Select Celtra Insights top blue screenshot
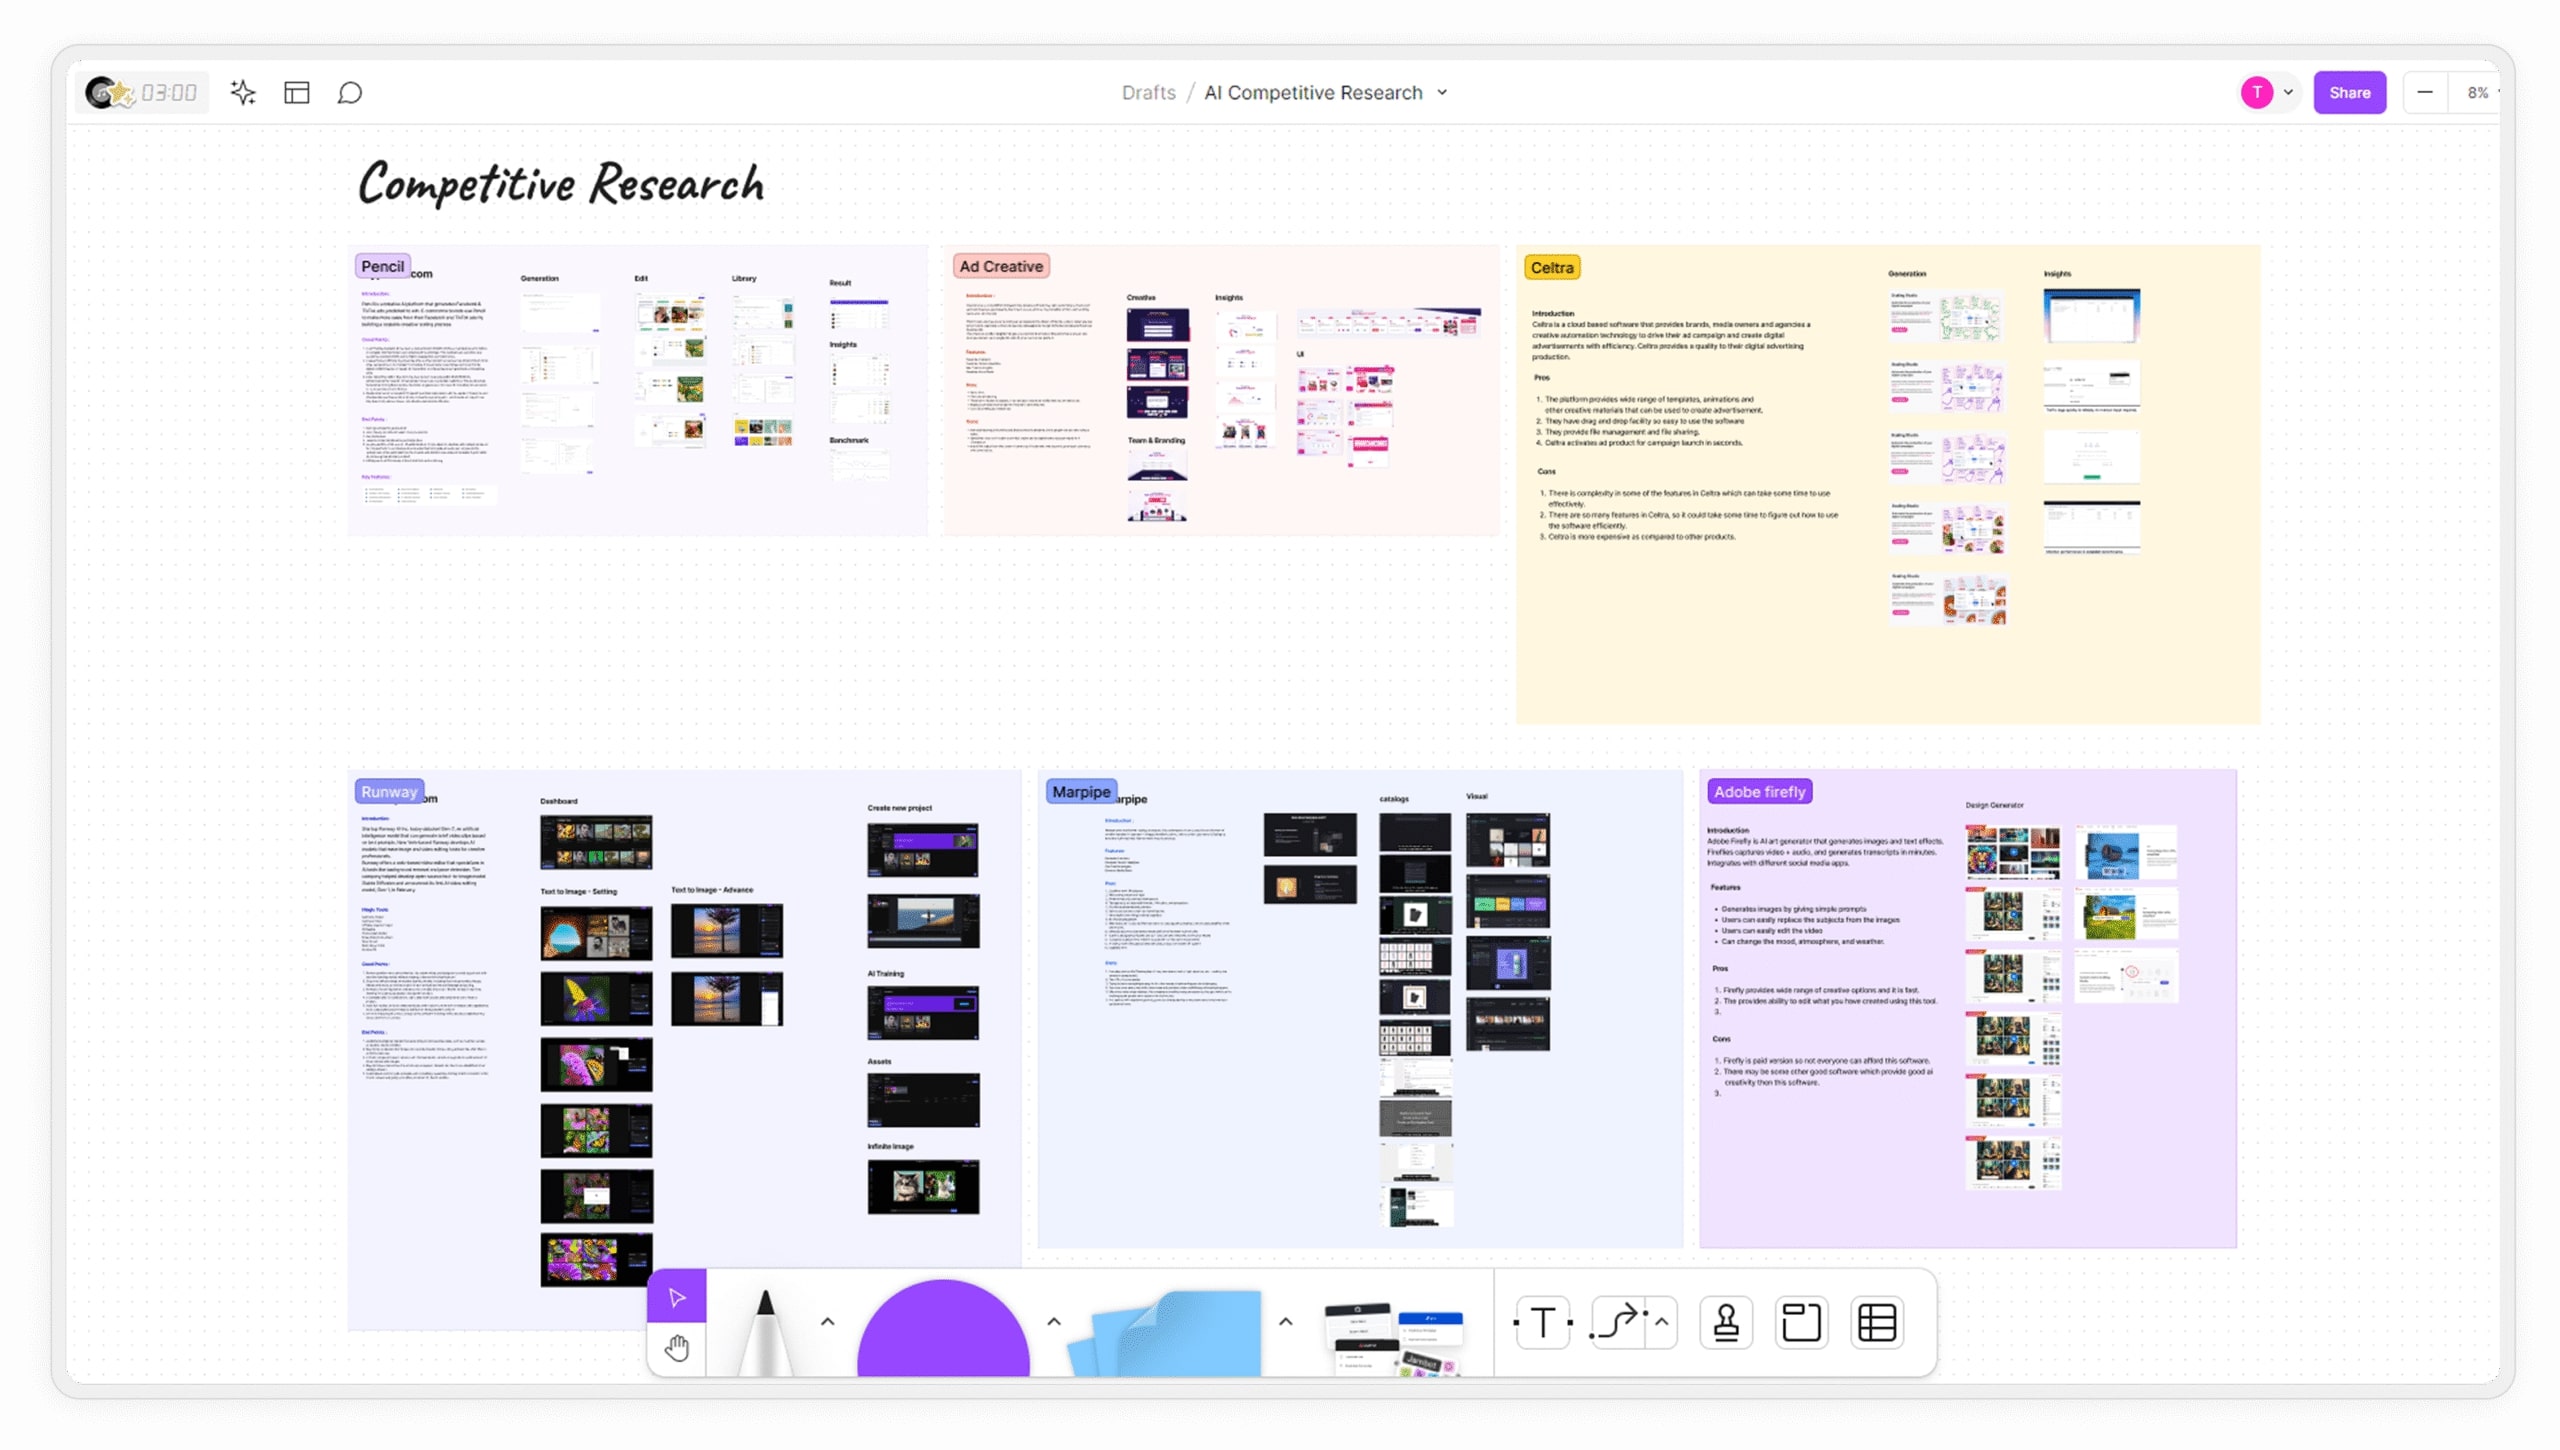The width and height of the screenshot is (2560, 1450). pos(2091,316)
